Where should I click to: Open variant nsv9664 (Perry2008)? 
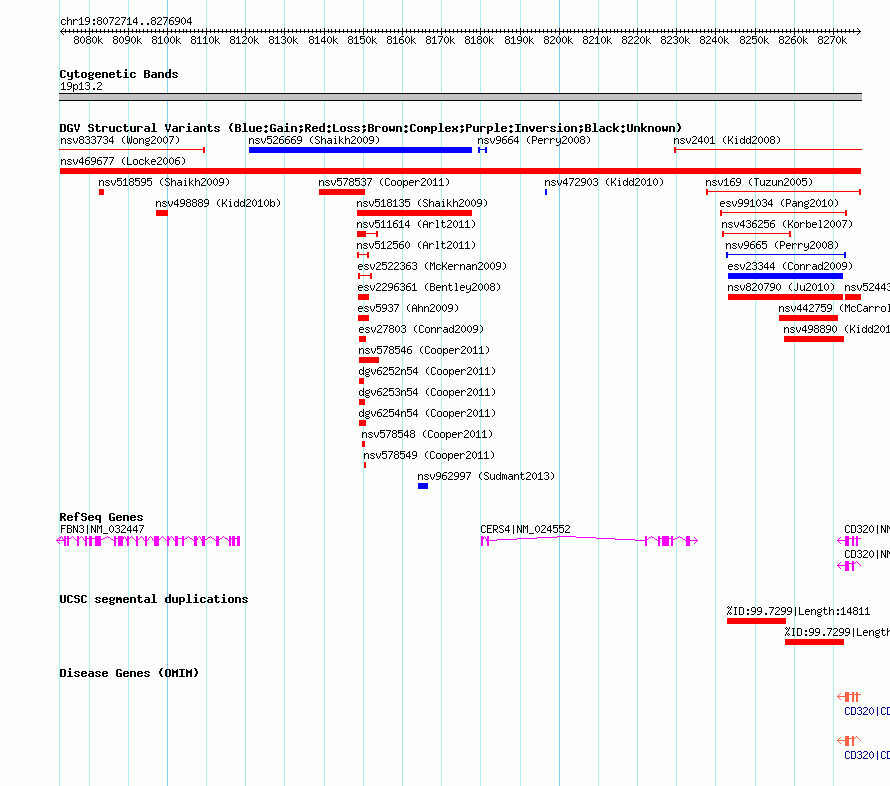pyautogui.click(x=534, y=140)
